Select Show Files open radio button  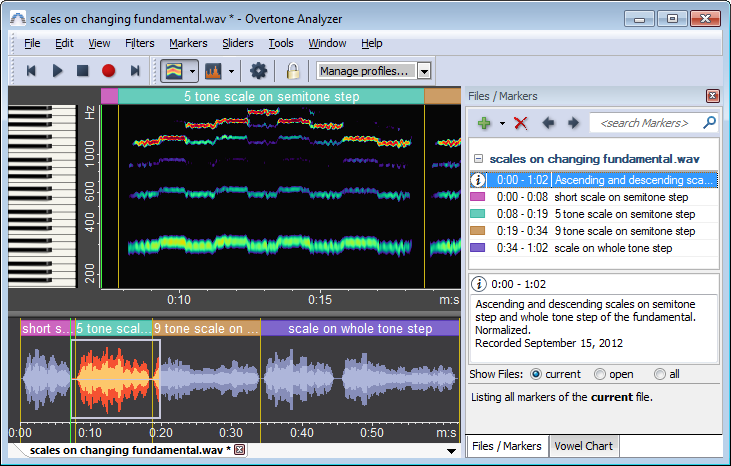pyautogui.click(x=600, y=374)
